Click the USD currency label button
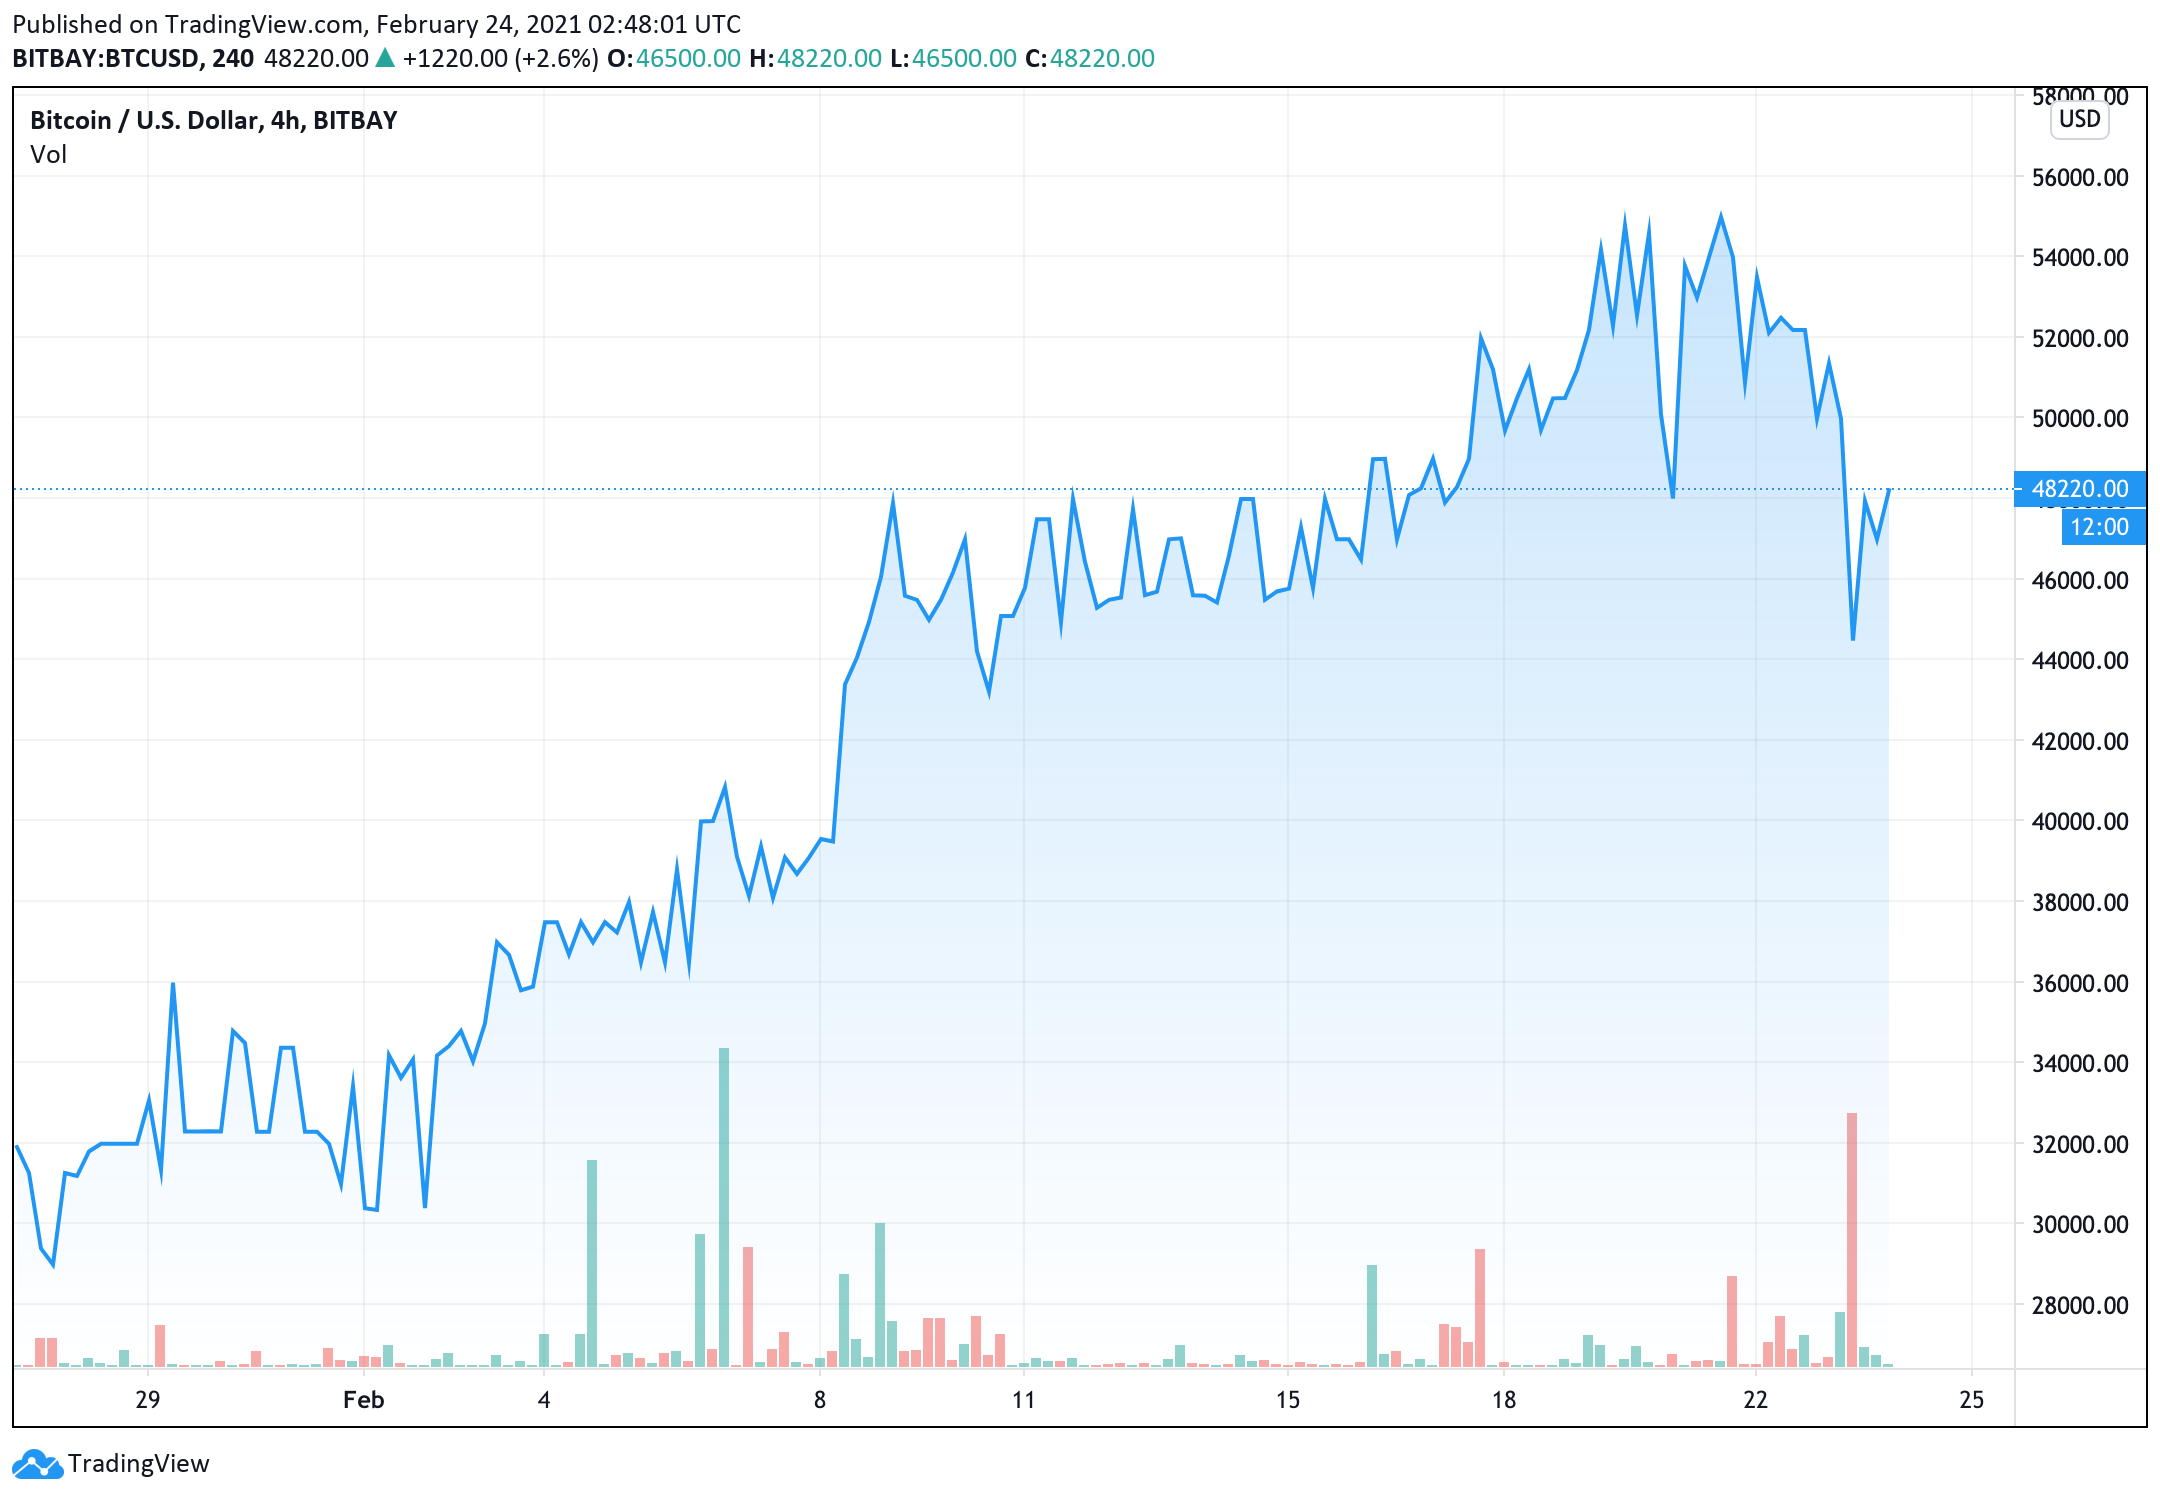The image size is (2160, 1500). (x=2079, y=119)
